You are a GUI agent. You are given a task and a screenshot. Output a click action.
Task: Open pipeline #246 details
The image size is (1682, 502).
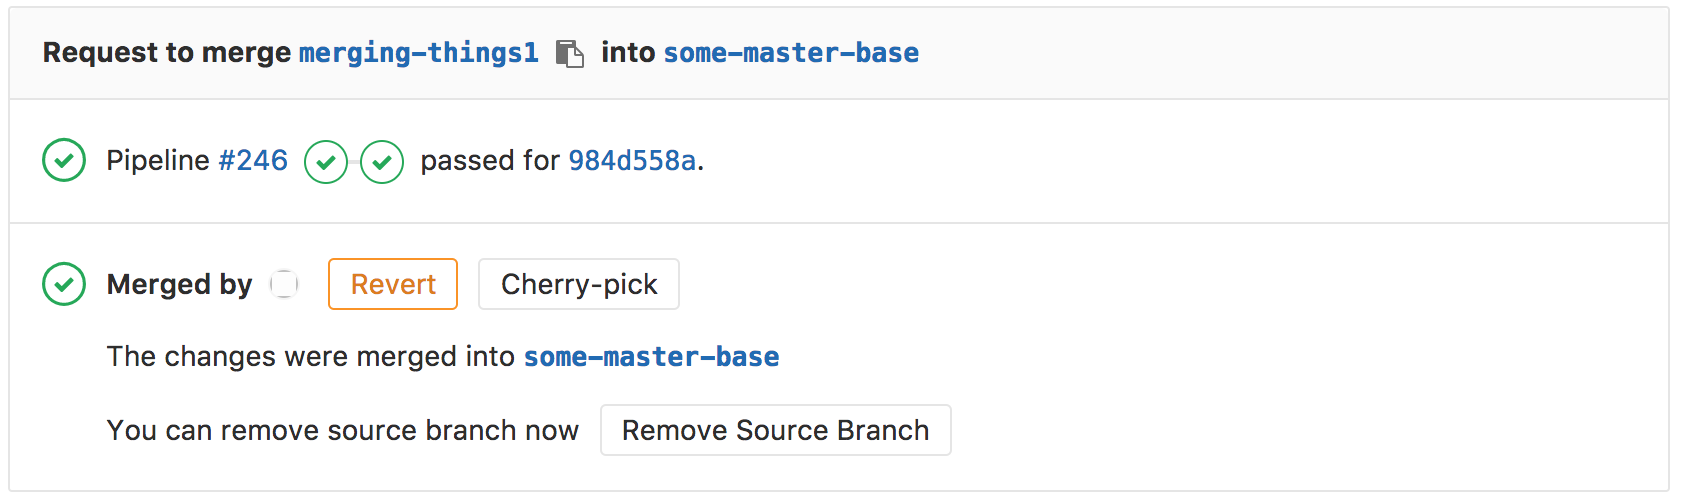coord(253,161)
